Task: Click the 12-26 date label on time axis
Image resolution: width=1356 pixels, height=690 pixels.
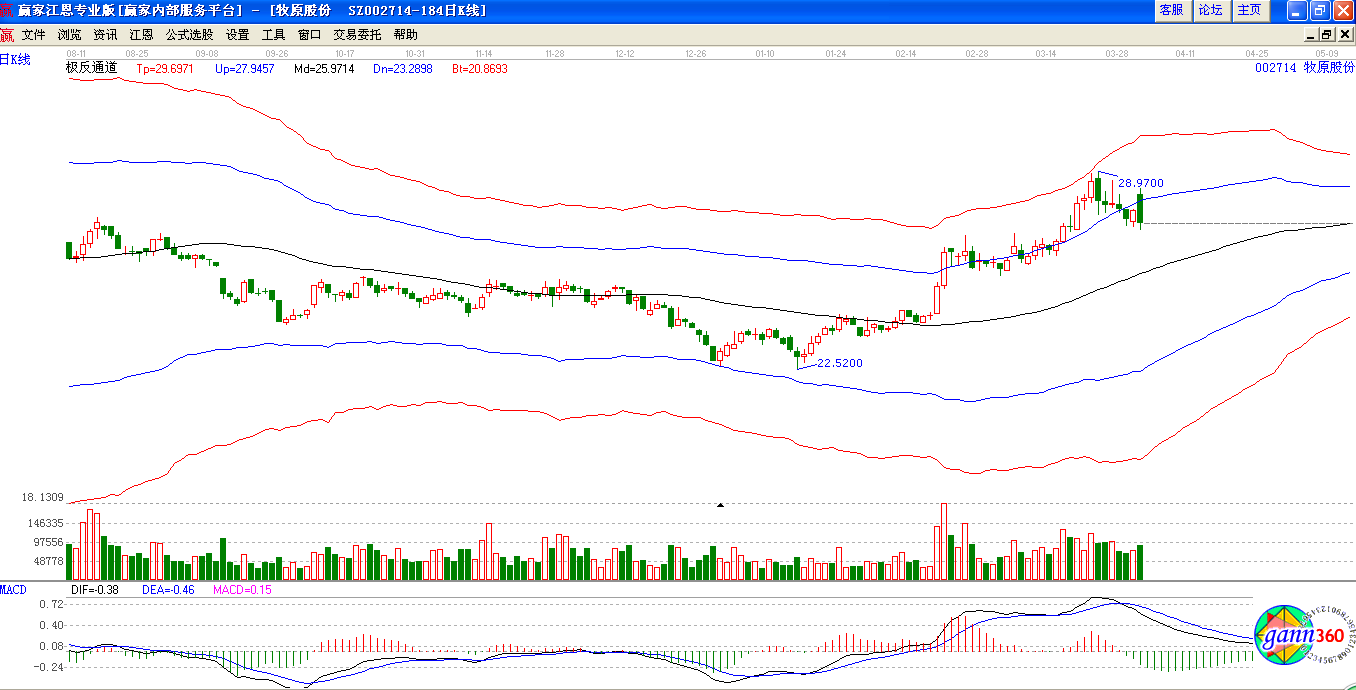Action: [695, 53]
